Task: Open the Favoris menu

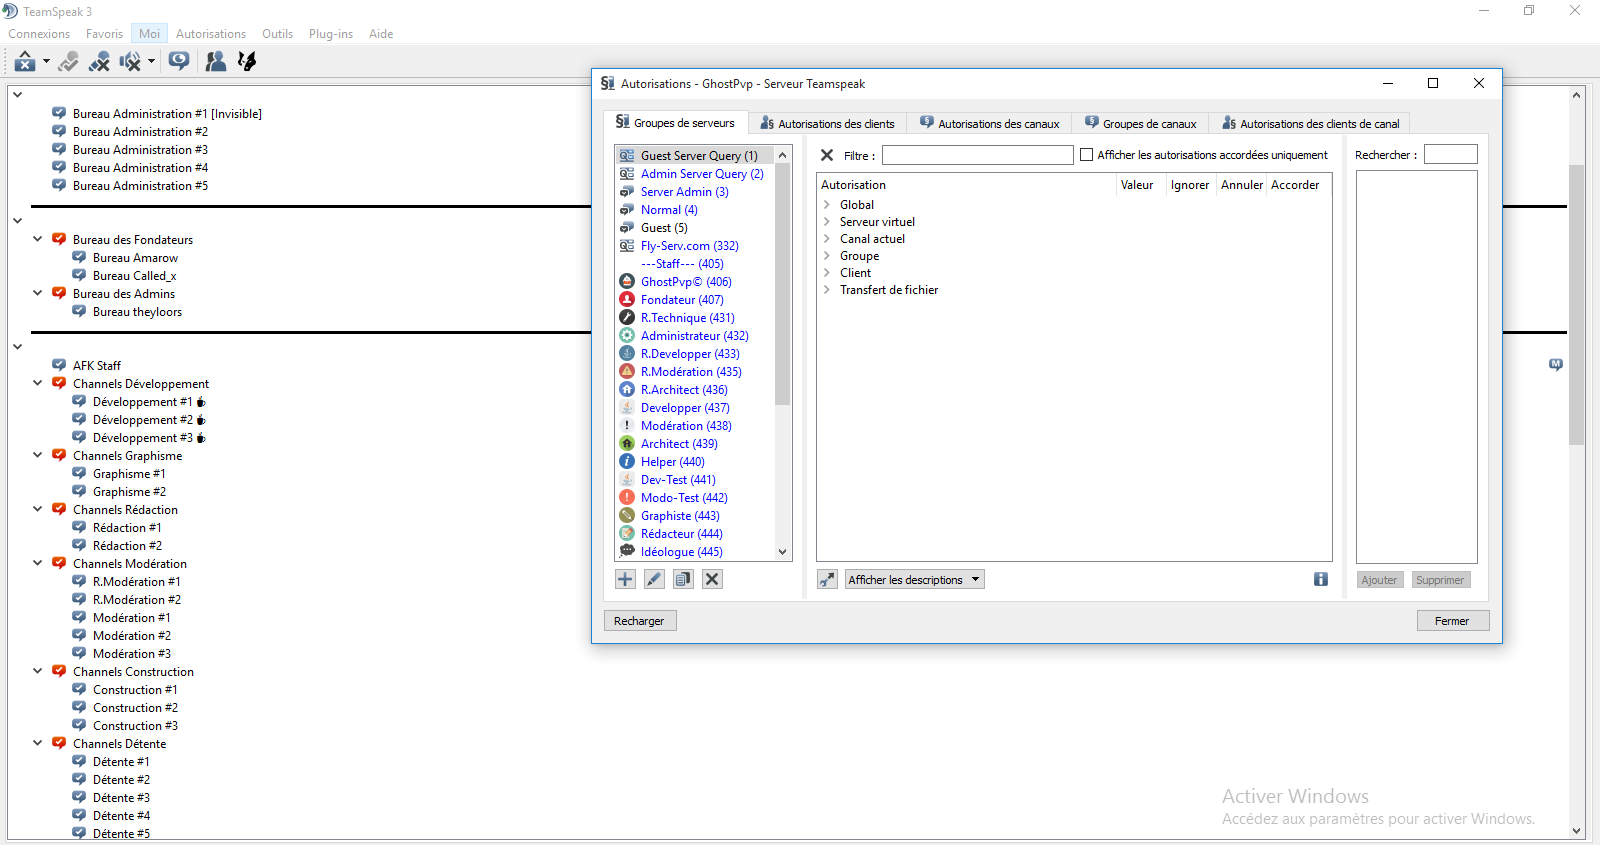Action: click(104, 34)
